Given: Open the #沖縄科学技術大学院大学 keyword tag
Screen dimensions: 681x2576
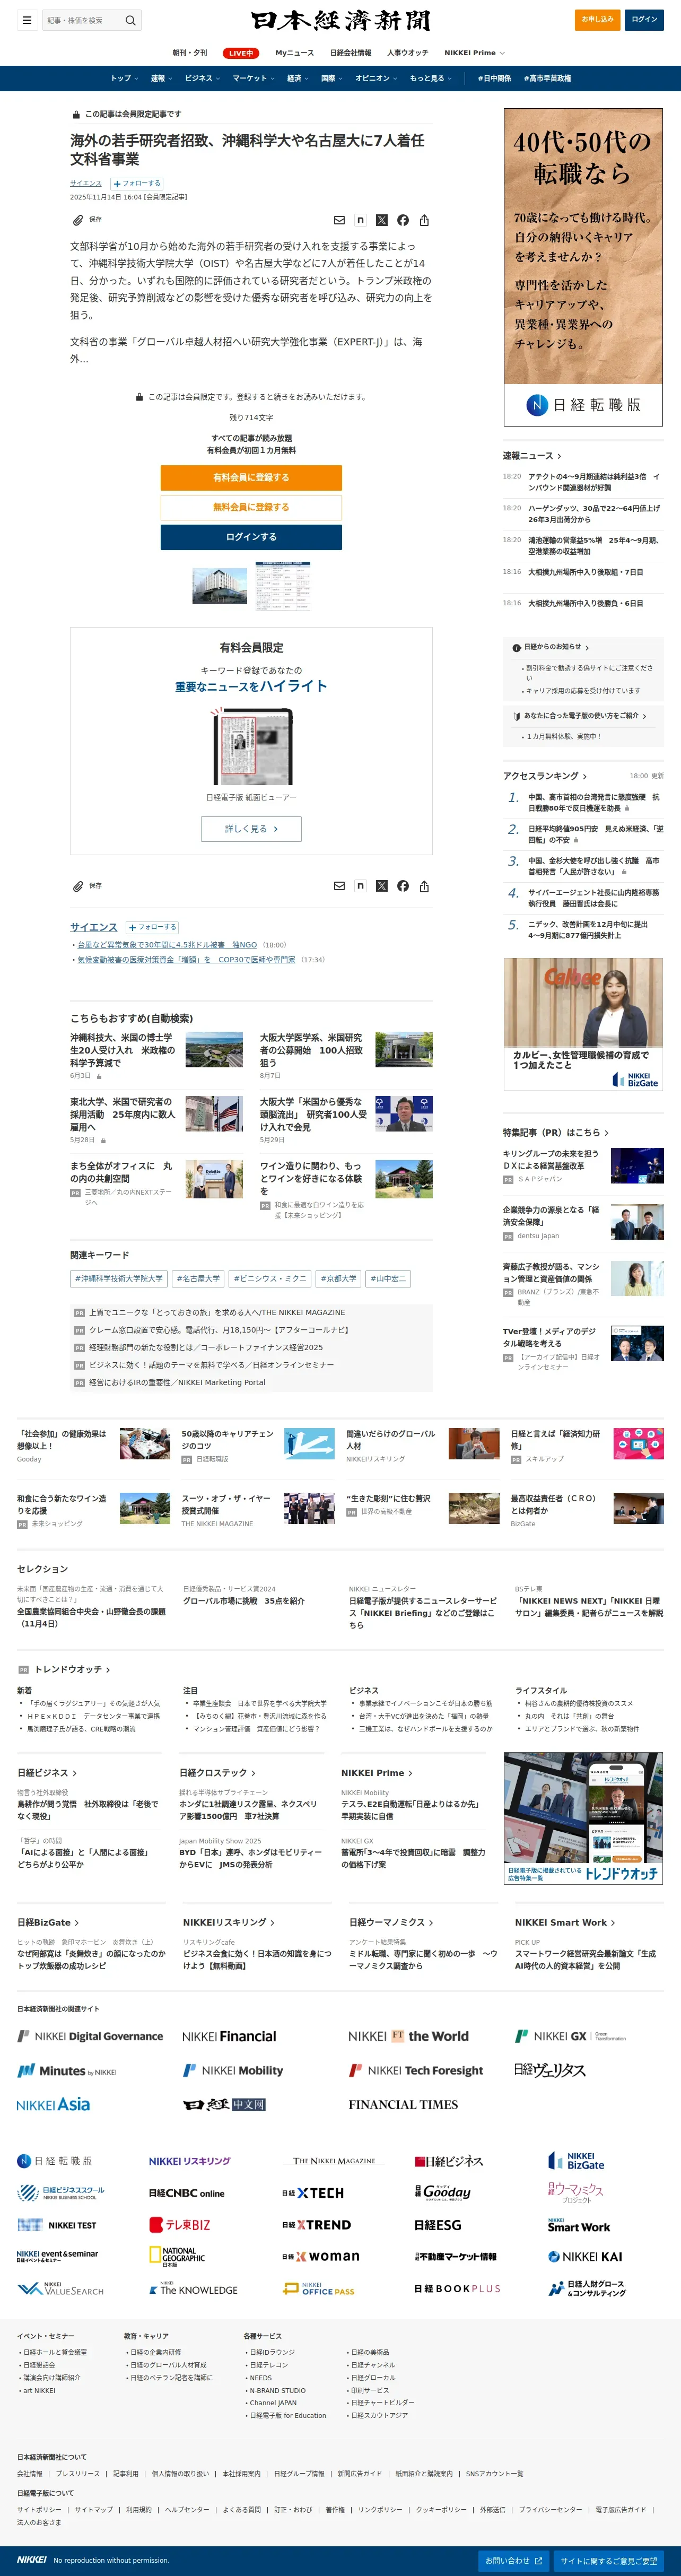Looking at the screenshot, I should click(x=118, y=1278).
